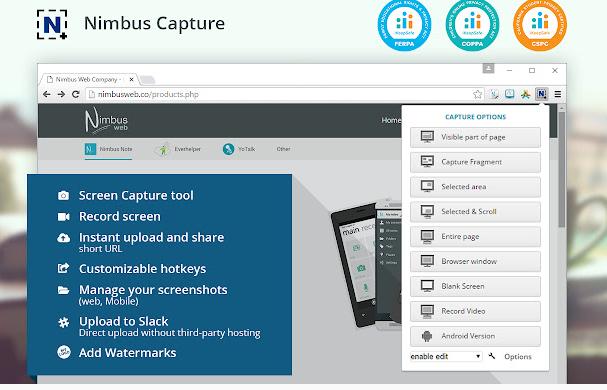Choose Visible part of page capture
Image resolution: width=607 pixels, height=390 pixels.
(475, 137)
